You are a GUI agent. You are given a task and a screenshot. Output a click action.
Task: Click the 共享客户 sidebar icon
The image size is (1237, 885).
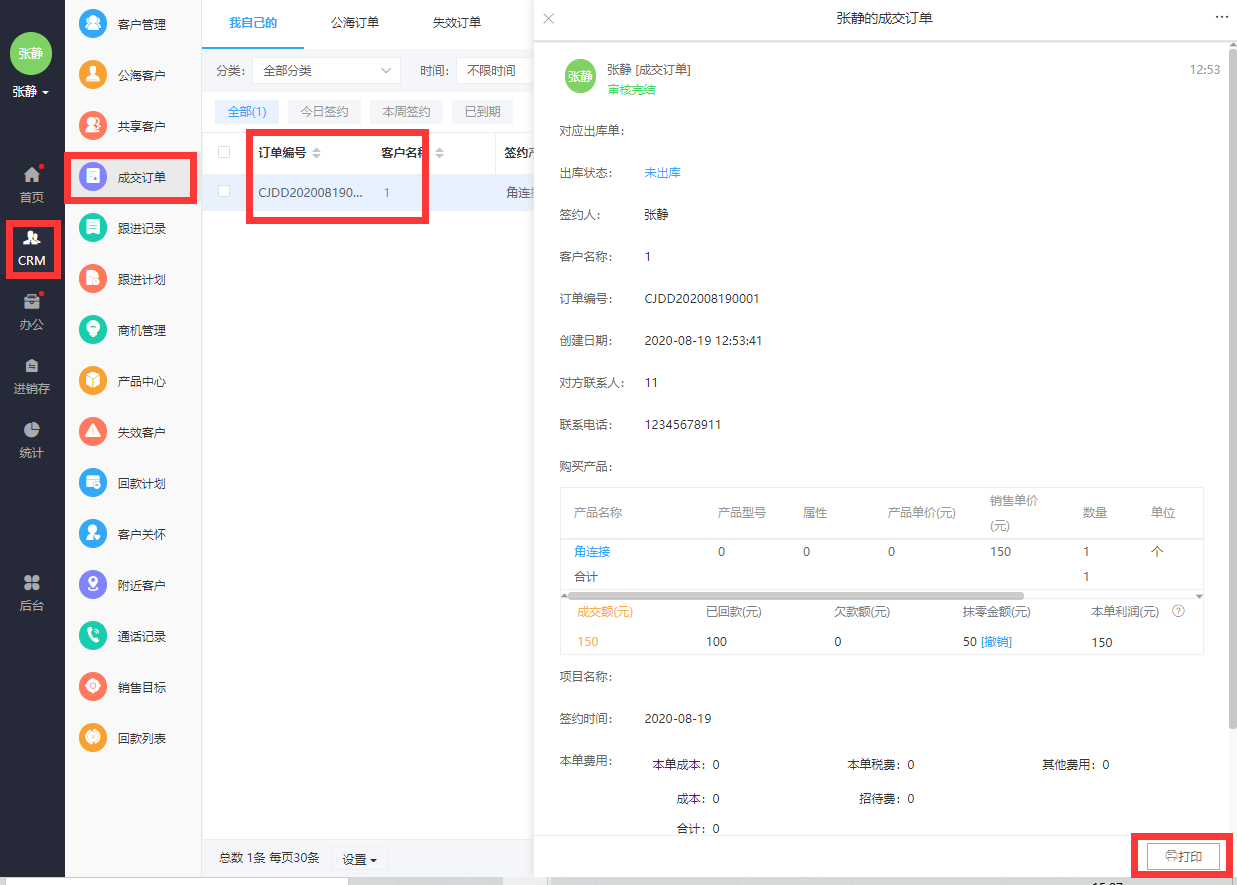click(93, 126)
